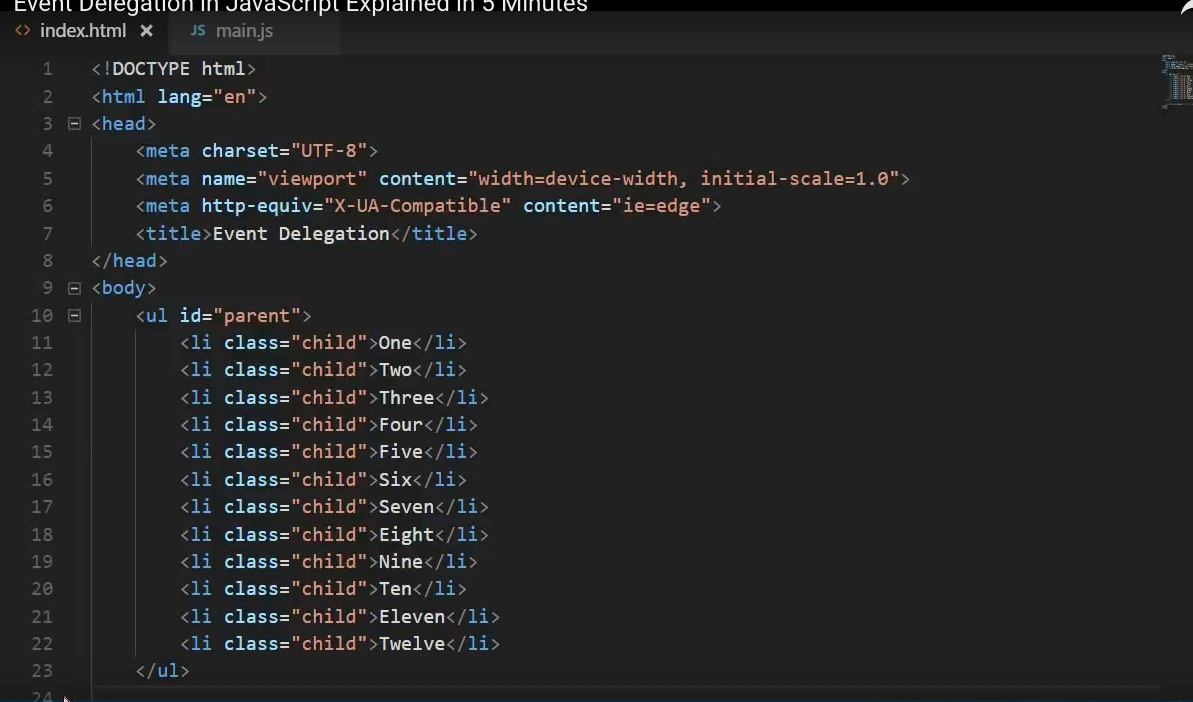
Task: Click line number 5 in gutter
Action: 47,179
